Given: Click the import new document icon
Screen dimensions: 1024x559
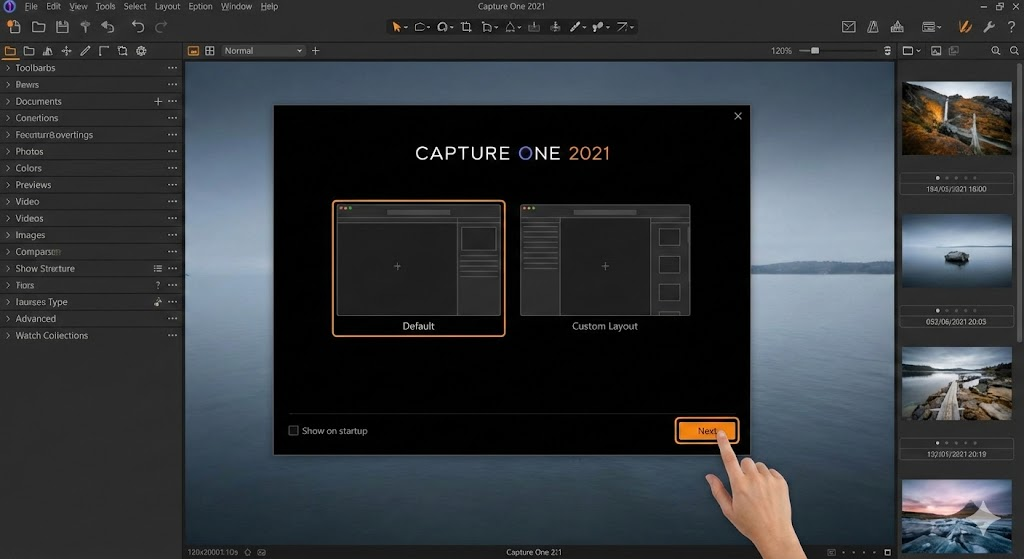Looking at the screenshot, I should click(x=14, y=27).
